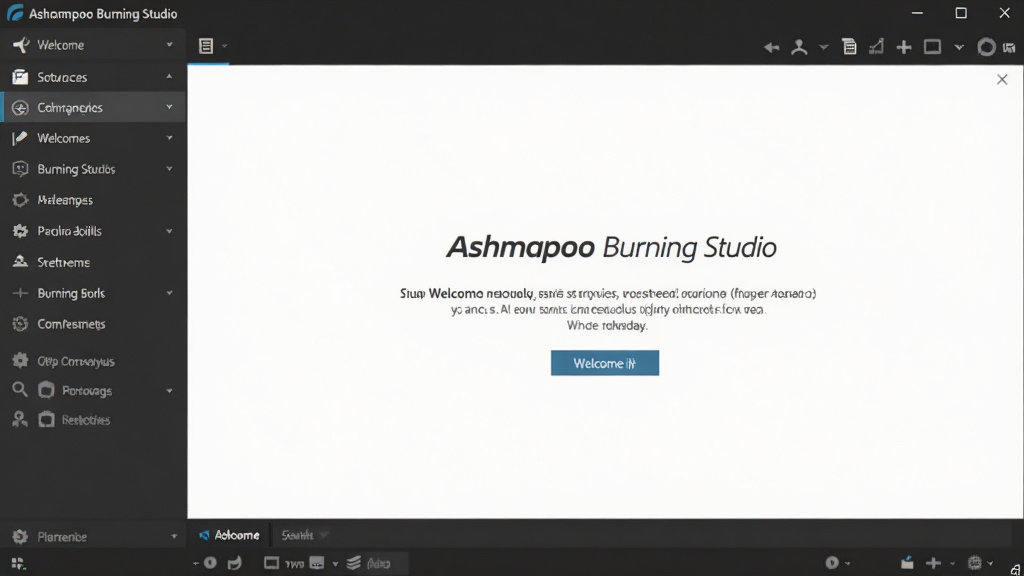
Task: Open the Otip Comeyus sidebar item
Action: pyautogui.click(x=93, y=360)
